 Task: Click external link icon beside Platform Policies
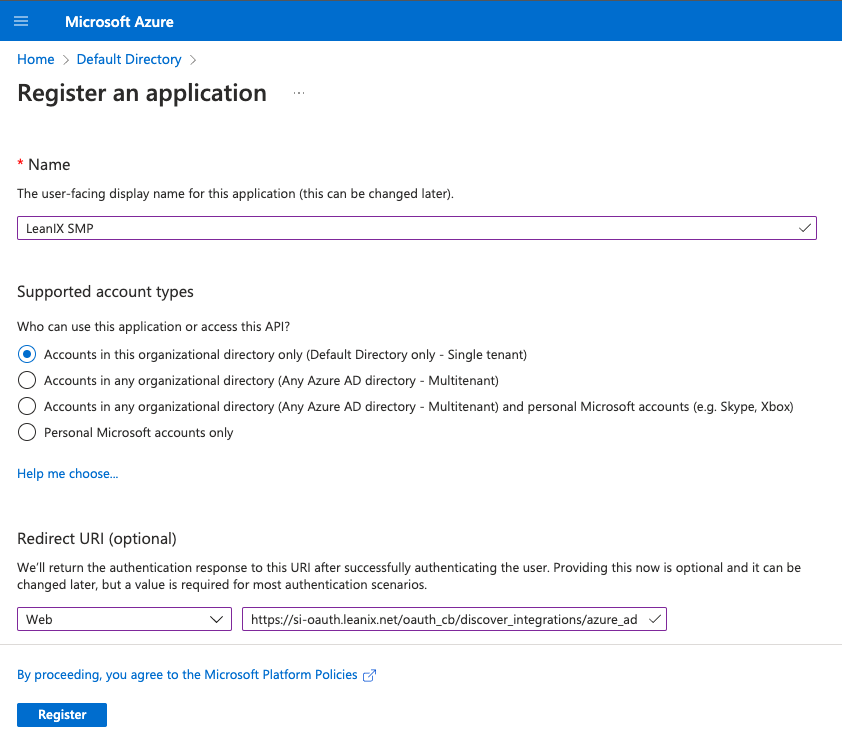[369, 675]
